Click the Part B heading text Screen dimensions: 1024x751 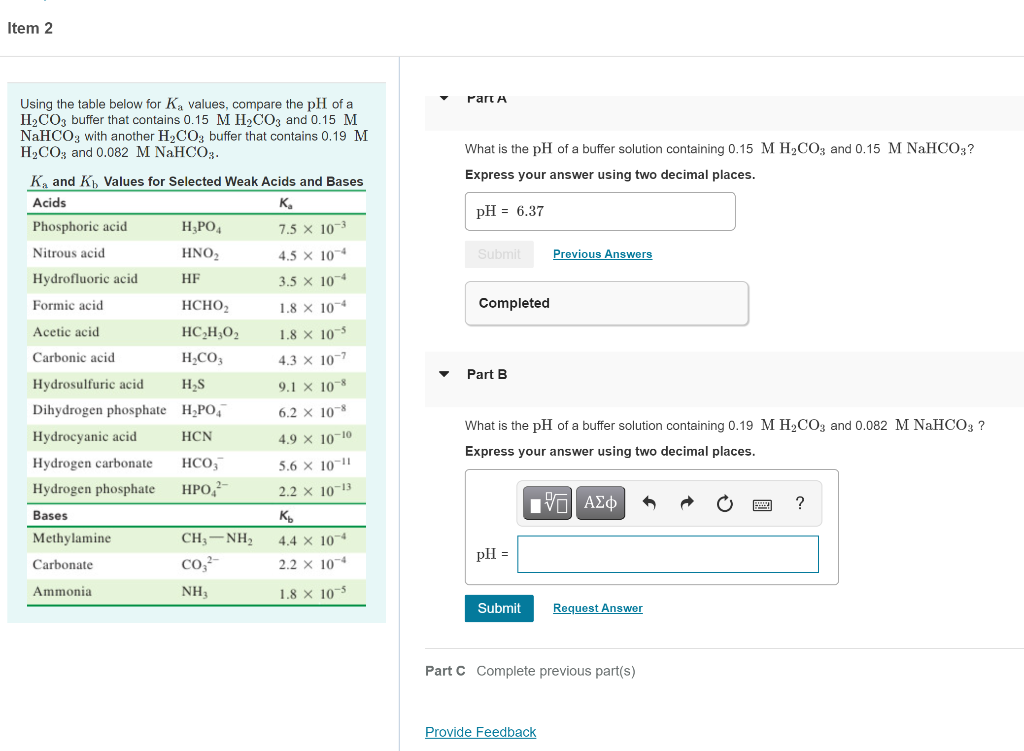[487, 374]
